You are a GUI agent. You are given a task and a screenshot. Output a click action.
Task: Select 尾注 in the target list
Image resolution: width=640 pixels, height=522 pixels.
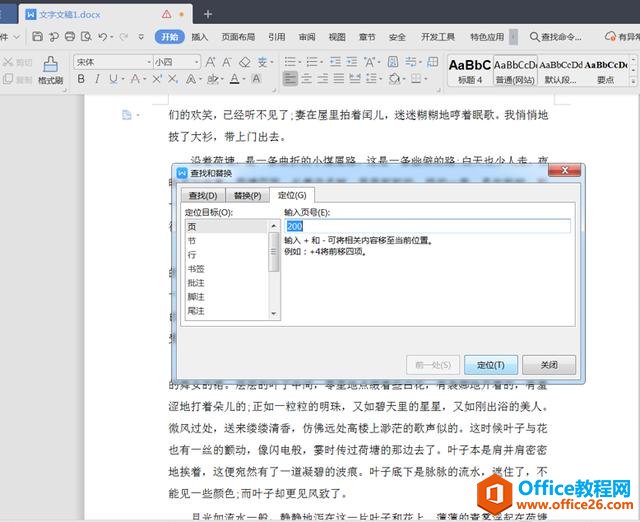(227, 311)
